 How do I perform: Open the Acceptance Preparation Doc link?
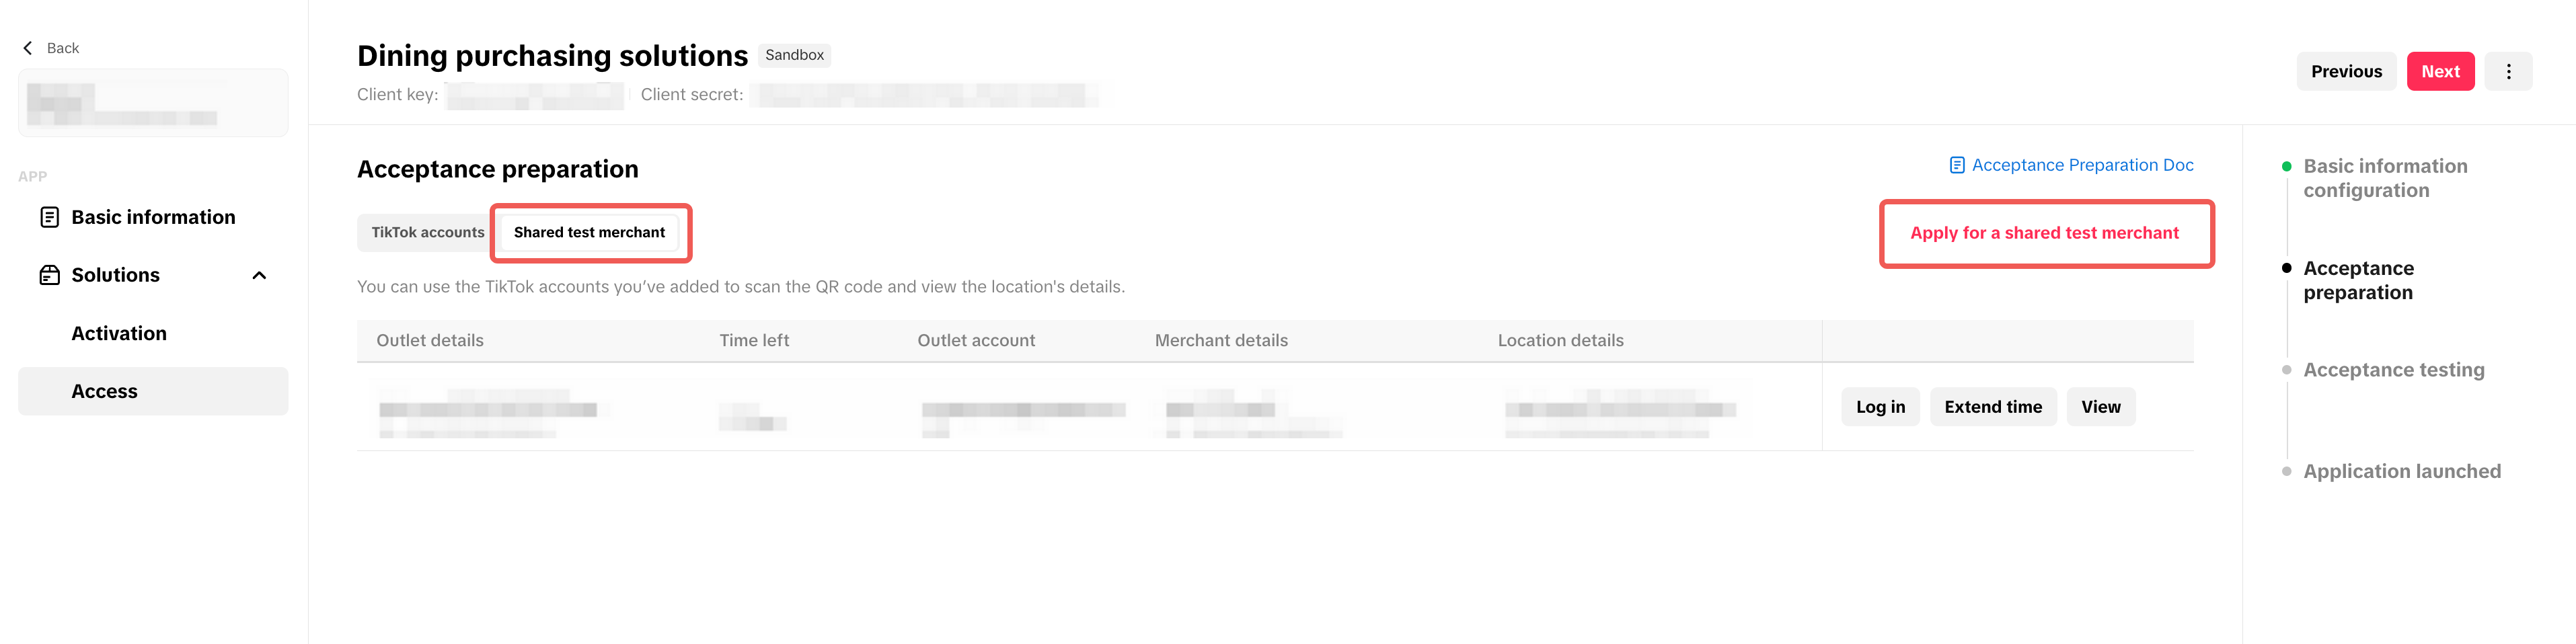pyautogui.click(x=2082, y=165)
